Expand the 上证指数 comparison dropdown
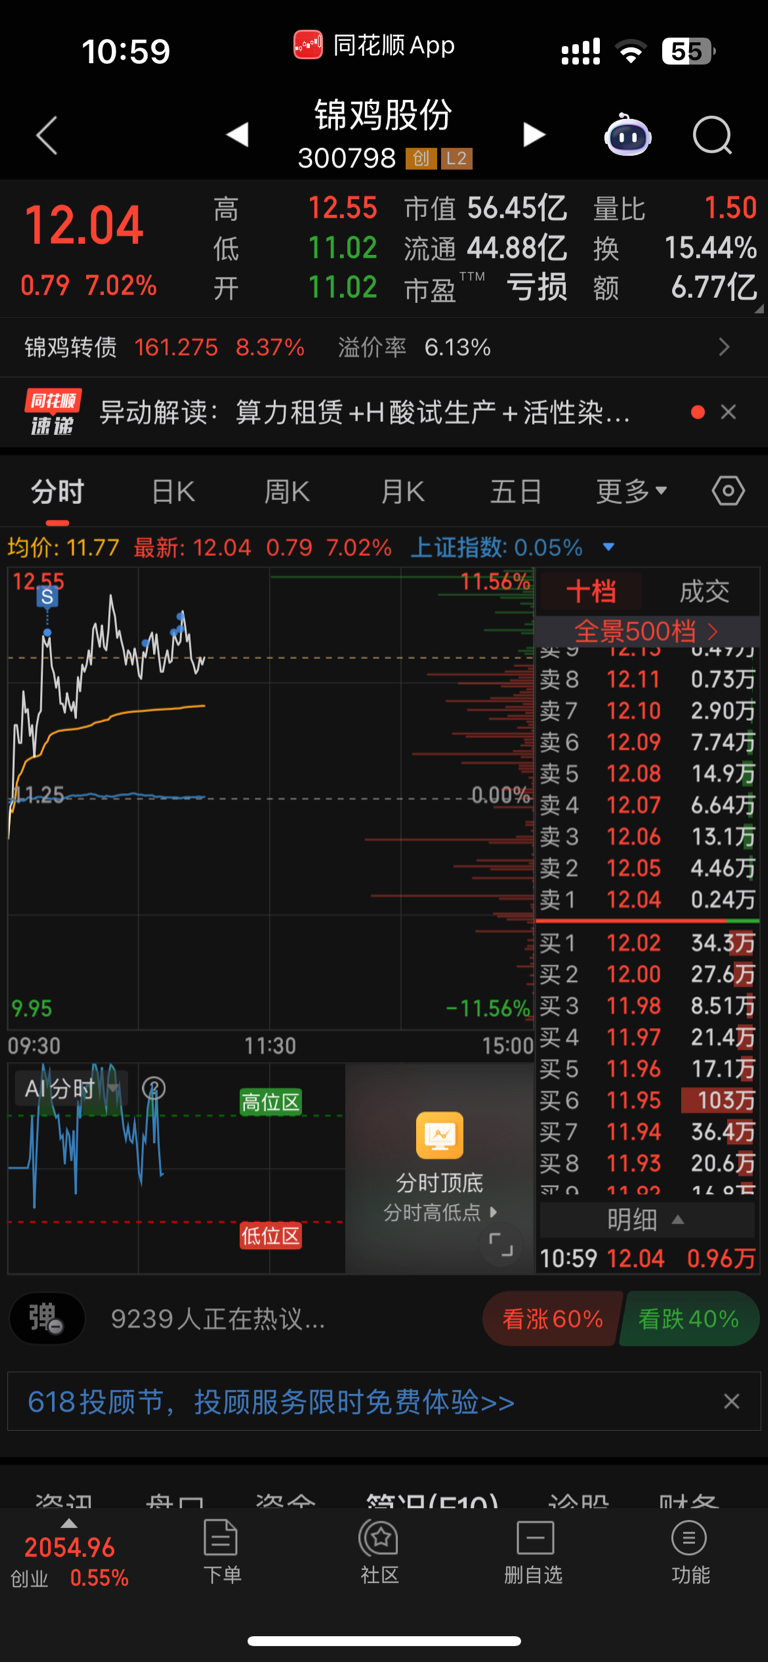The width and height of the screenshot is (768, 1663). pos(608,547)
